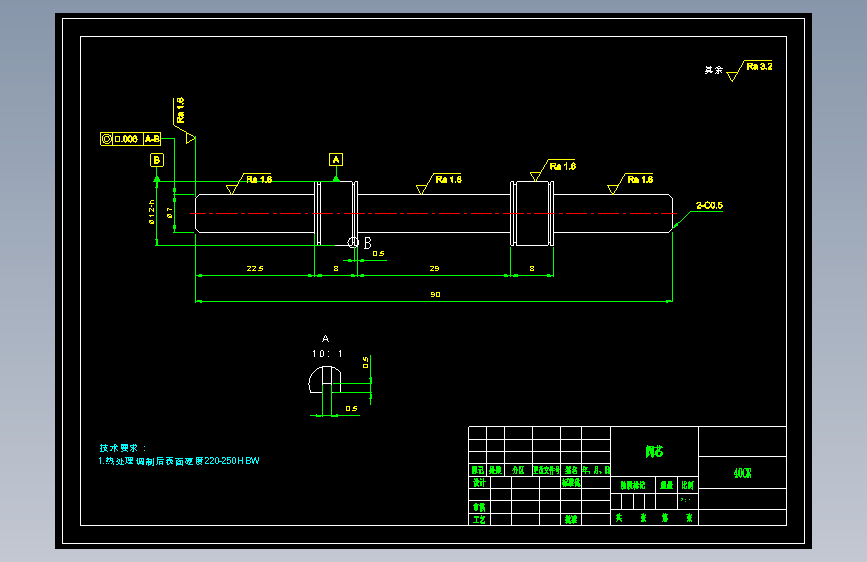This screenshot has width=867, height=562.
Task: Select the '重量' weight header cell
Action: pyautogui.click(x=667, y=485)
